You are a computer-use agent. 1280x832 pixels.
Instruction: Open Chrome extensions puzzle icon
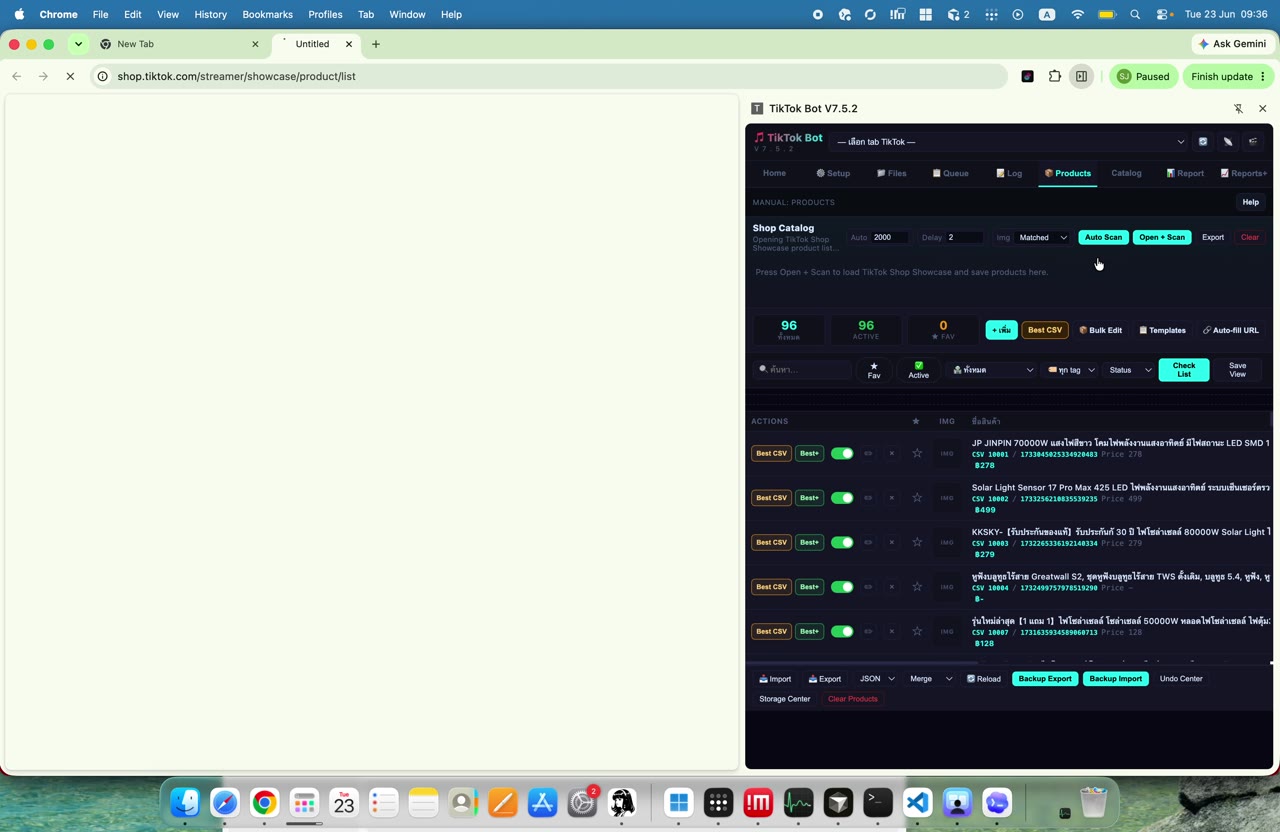click(x=1054, y=76)
